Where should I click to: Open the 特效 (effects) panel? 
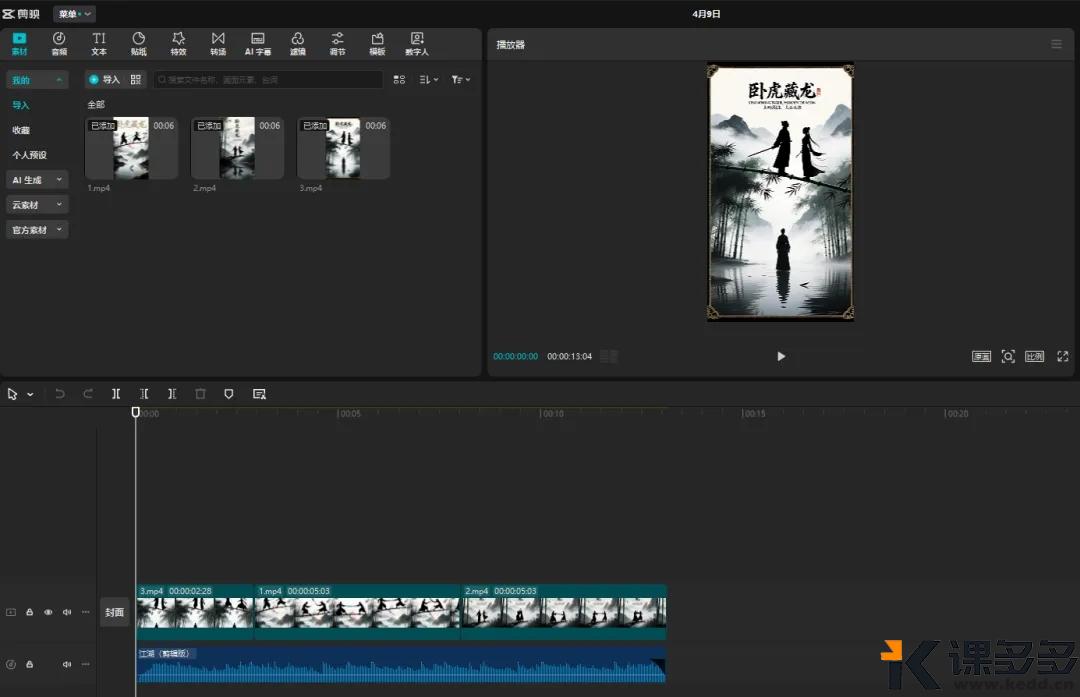[178, 43]
